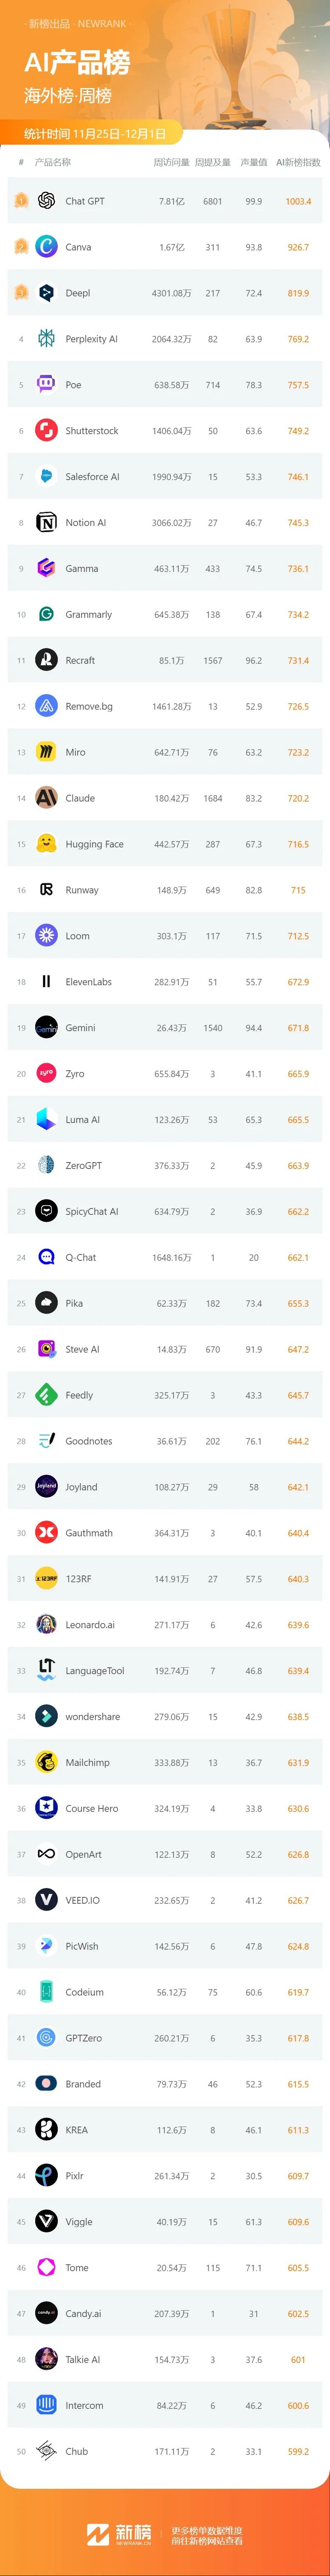Select the Mailchimp logo icon
Screen dimensions: 330x2576
click(46, 1763)
